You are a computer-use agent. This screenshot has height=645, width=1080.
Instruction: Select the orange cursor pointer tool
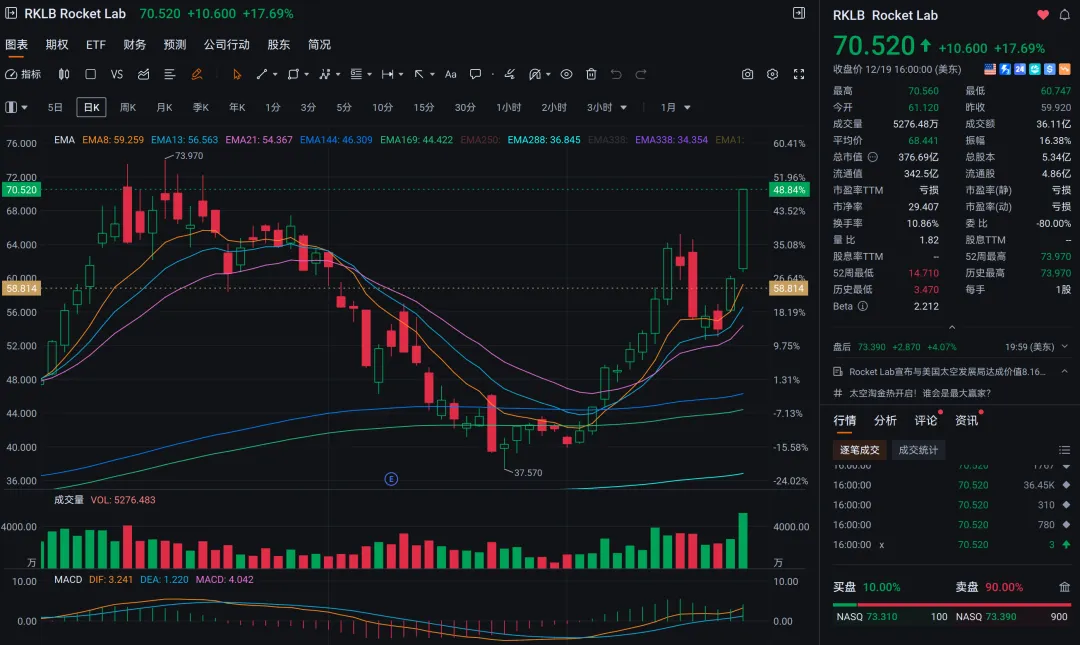pyautogui.click(x=237, y=74)
